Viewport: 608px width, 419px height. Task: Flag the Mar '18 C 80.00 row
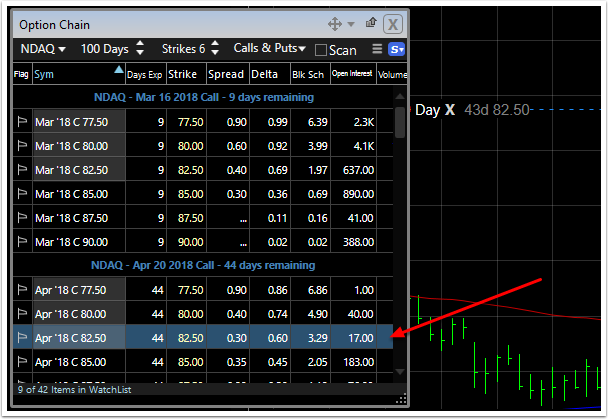coord(22,146)
